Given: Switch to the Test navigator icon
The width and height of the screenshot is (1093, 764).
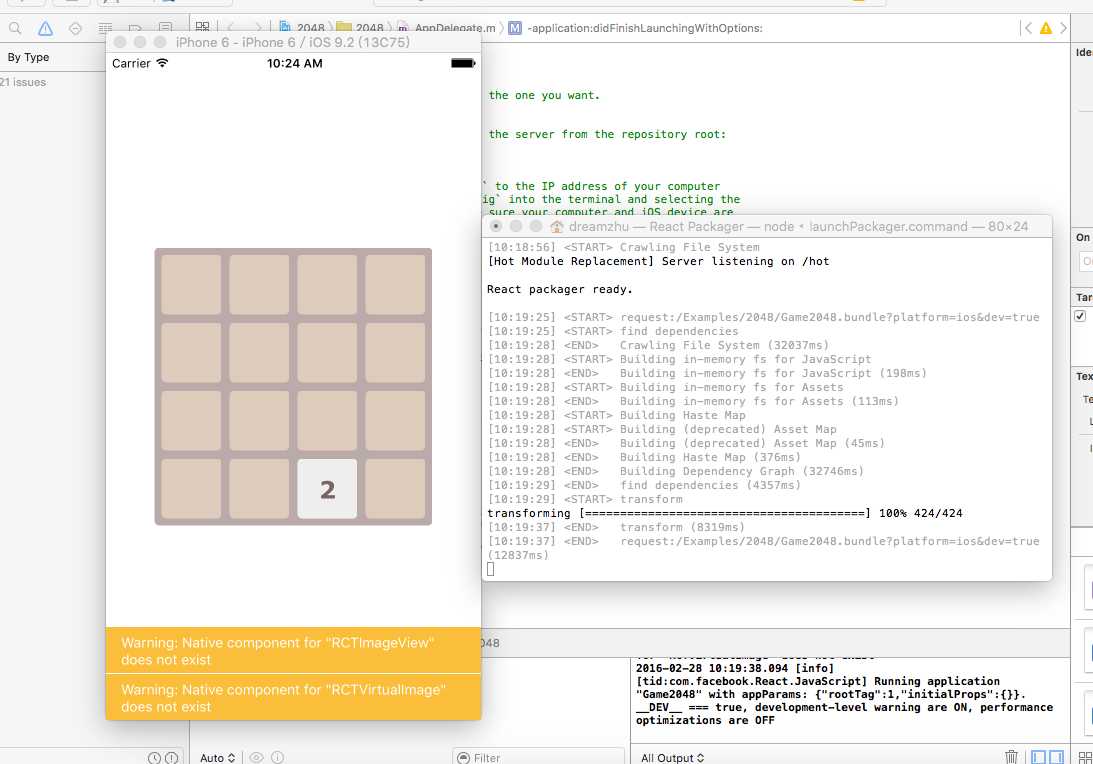Looking at the screenshot, I should tap(75, 28).
